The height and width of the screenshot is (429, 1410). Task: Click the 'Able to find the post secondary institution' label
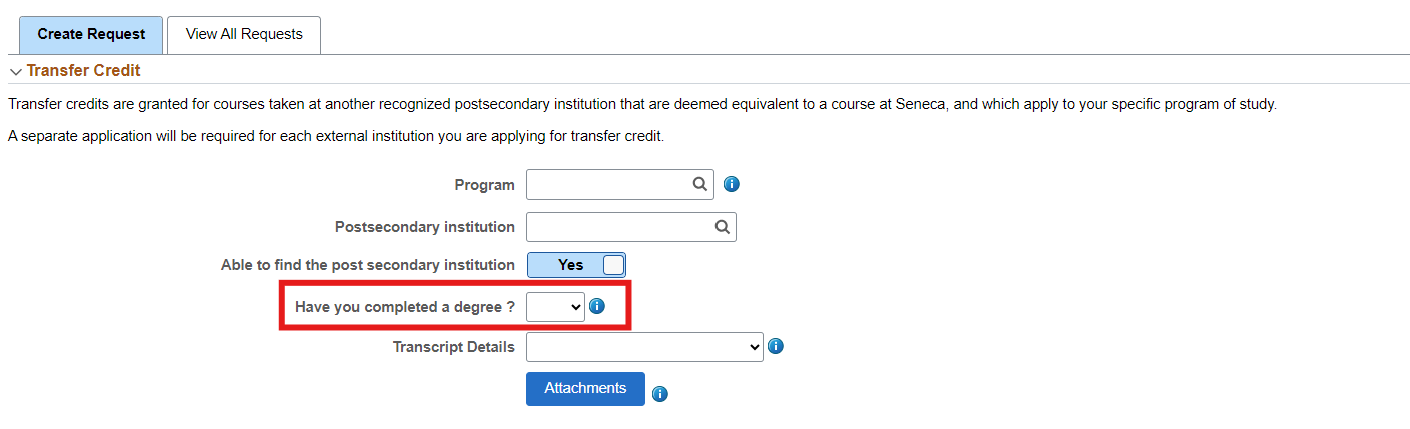367,265
